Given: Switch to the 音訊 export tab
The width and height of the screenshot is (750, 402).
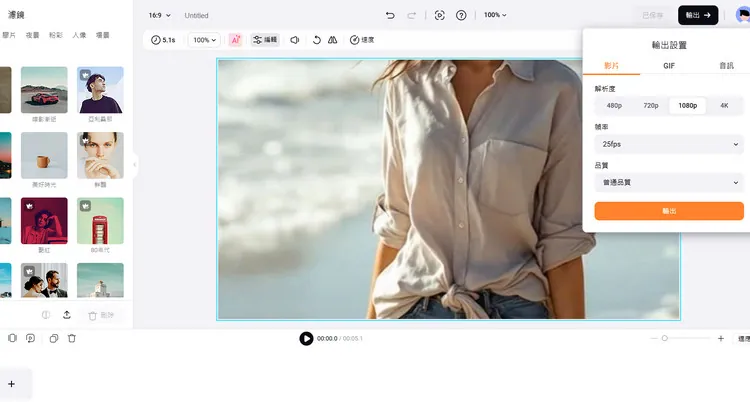Looking at the screenshot, I should tap(726, 65).
